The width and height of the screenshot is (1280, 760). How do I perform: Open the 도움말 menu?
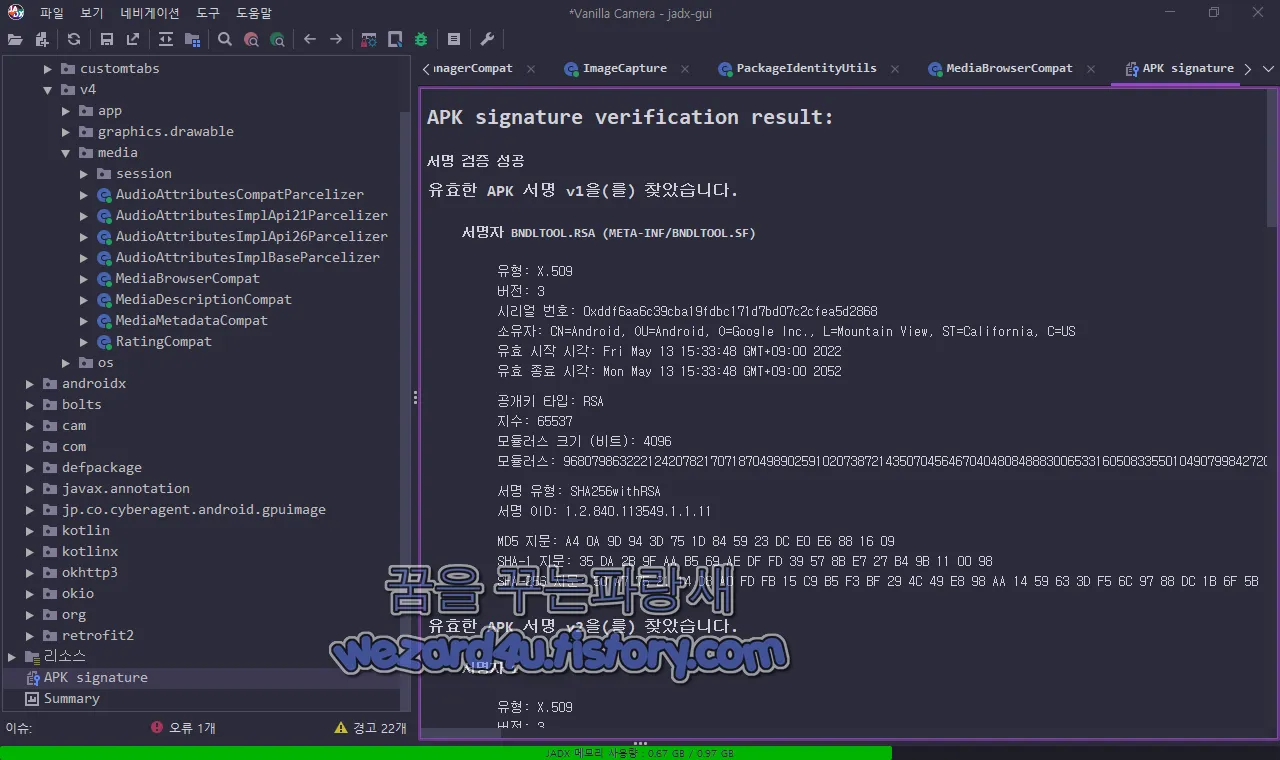[x=254, y=13]
